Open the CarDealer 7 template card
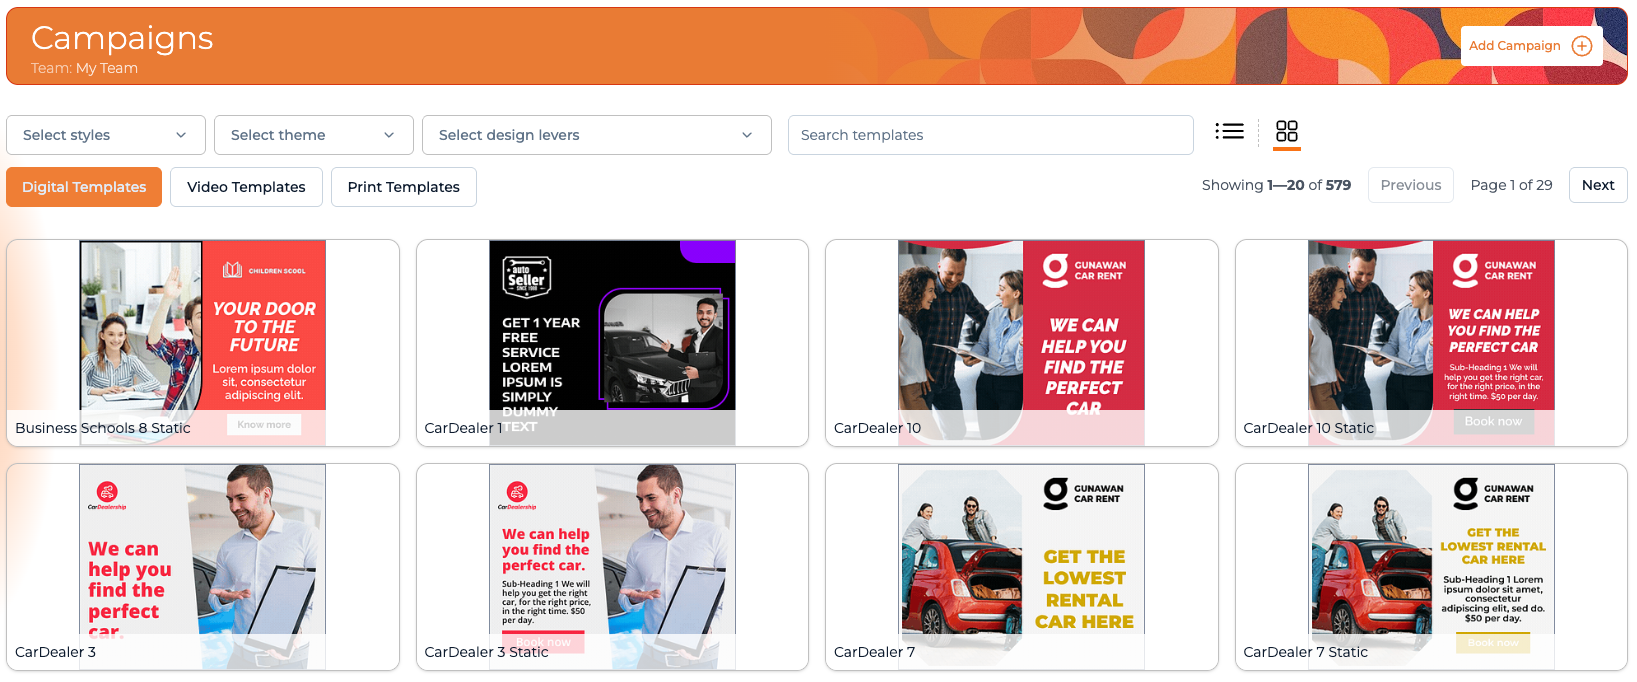Image resolution: width=1637 pixels, height=682 pixels. tap(1022, 567)
